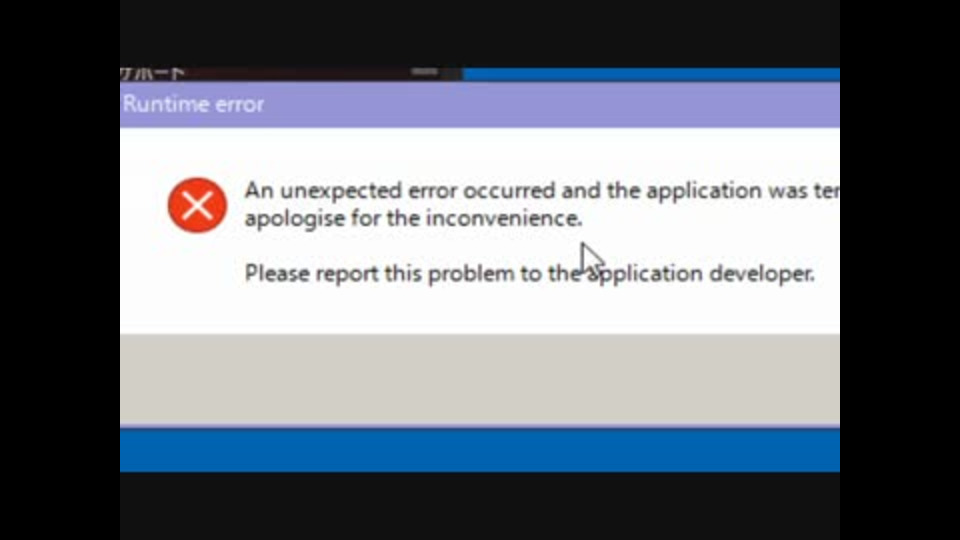Select the Runtime error title text
This screenshot has height=540, width=960.
pos(193,104)
